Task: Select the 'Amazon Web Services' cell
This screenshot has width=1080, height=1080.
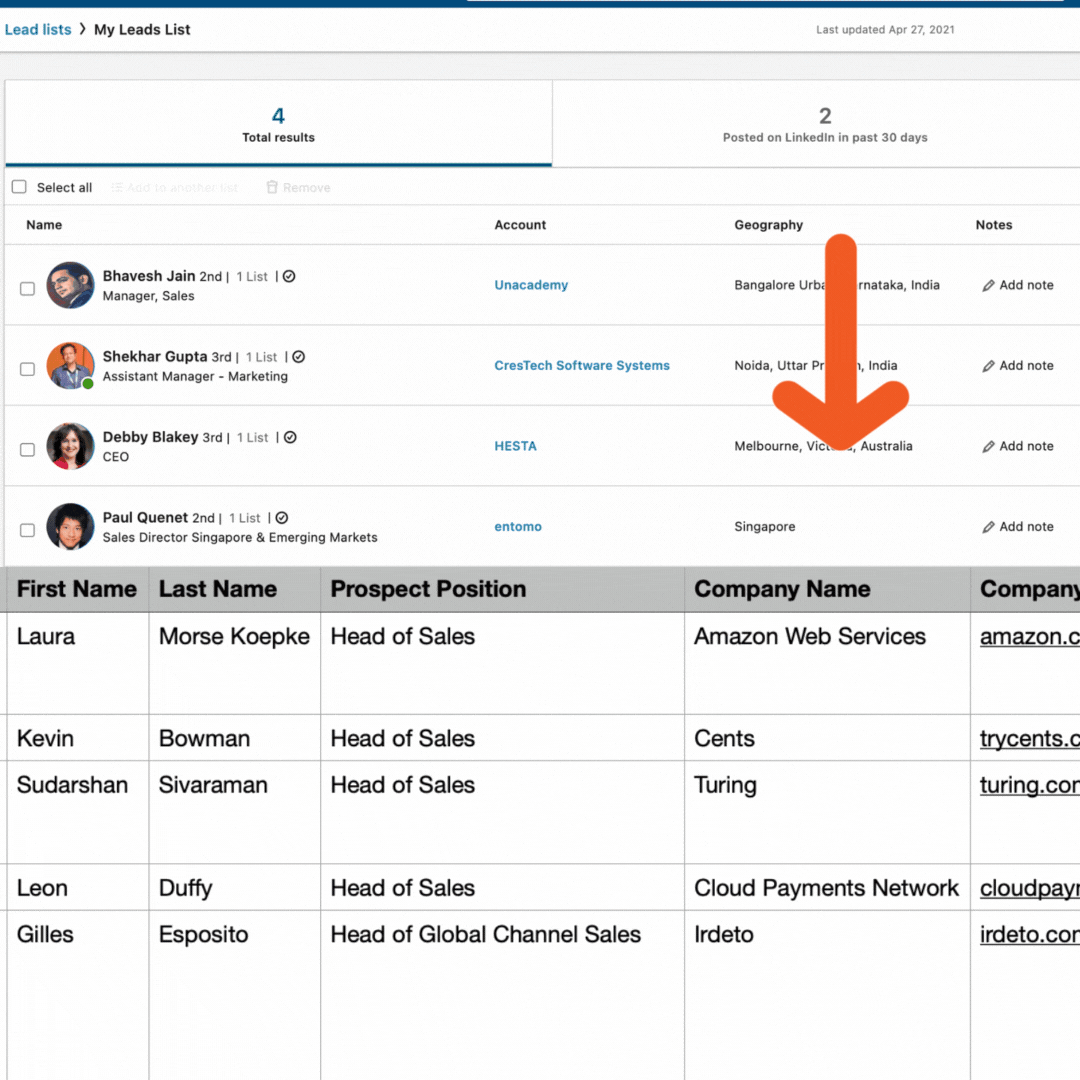Action: click(828, 663)
